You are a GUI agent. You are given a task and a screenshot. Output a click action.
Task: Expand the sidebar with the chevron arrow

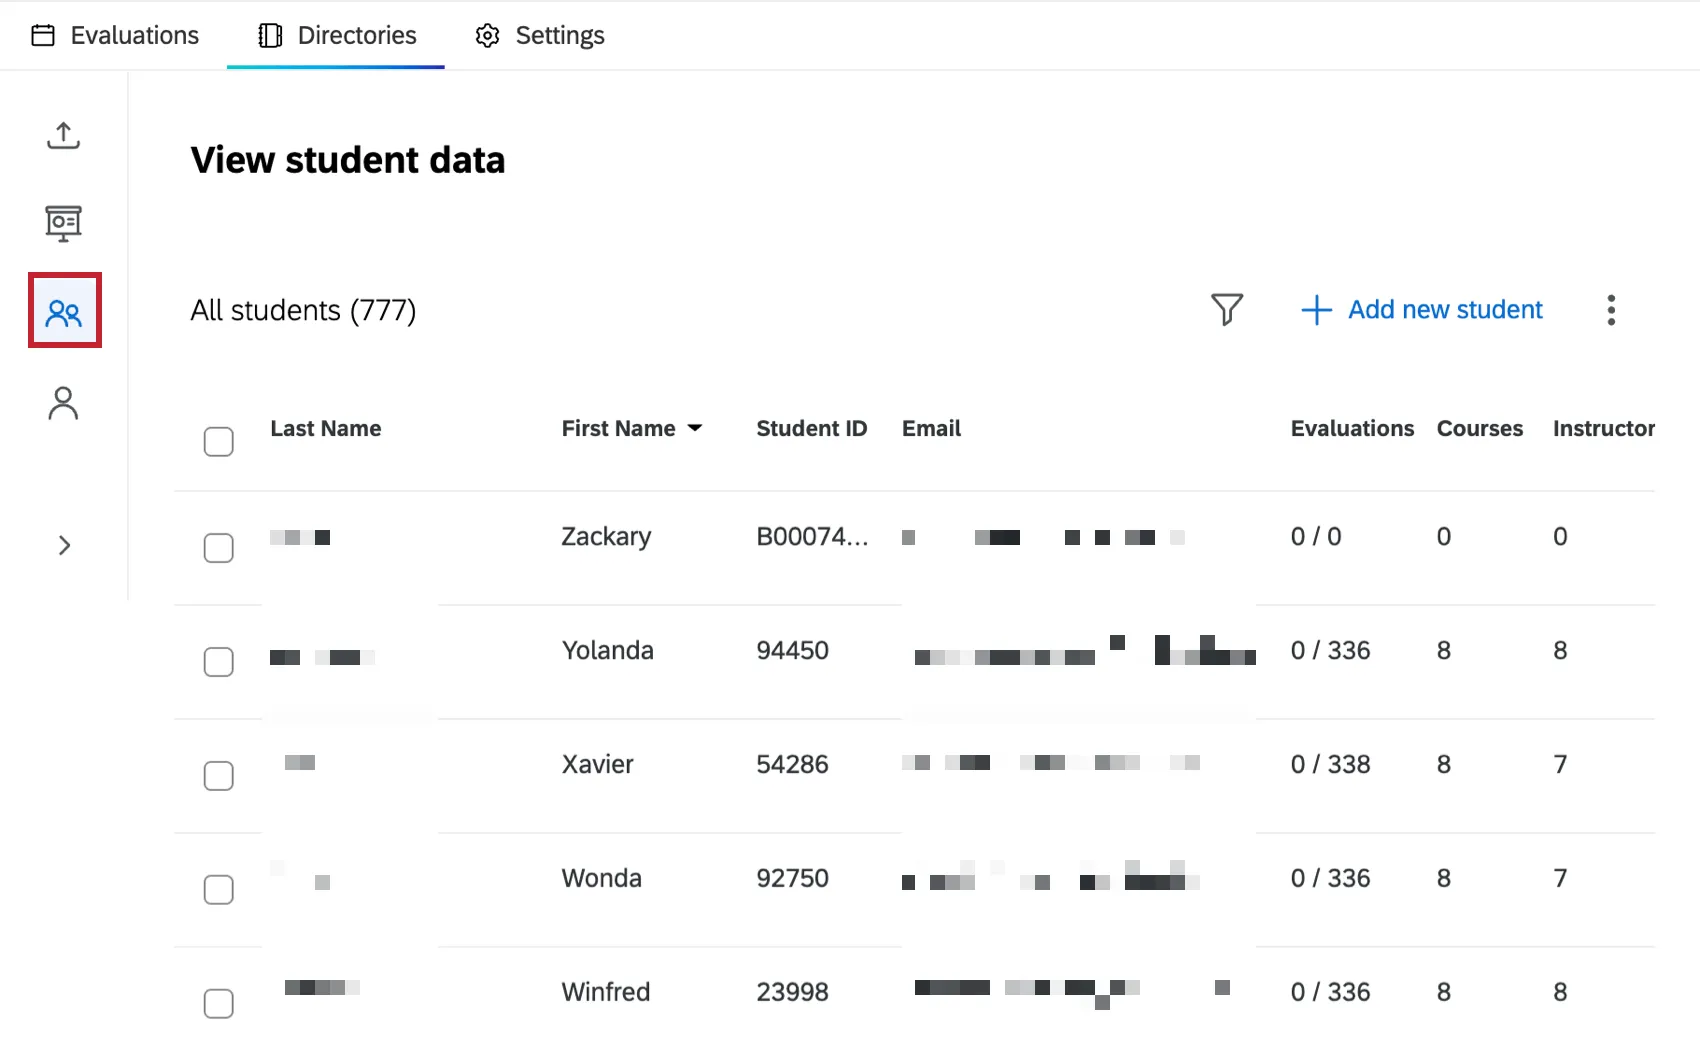click(64, 546)
